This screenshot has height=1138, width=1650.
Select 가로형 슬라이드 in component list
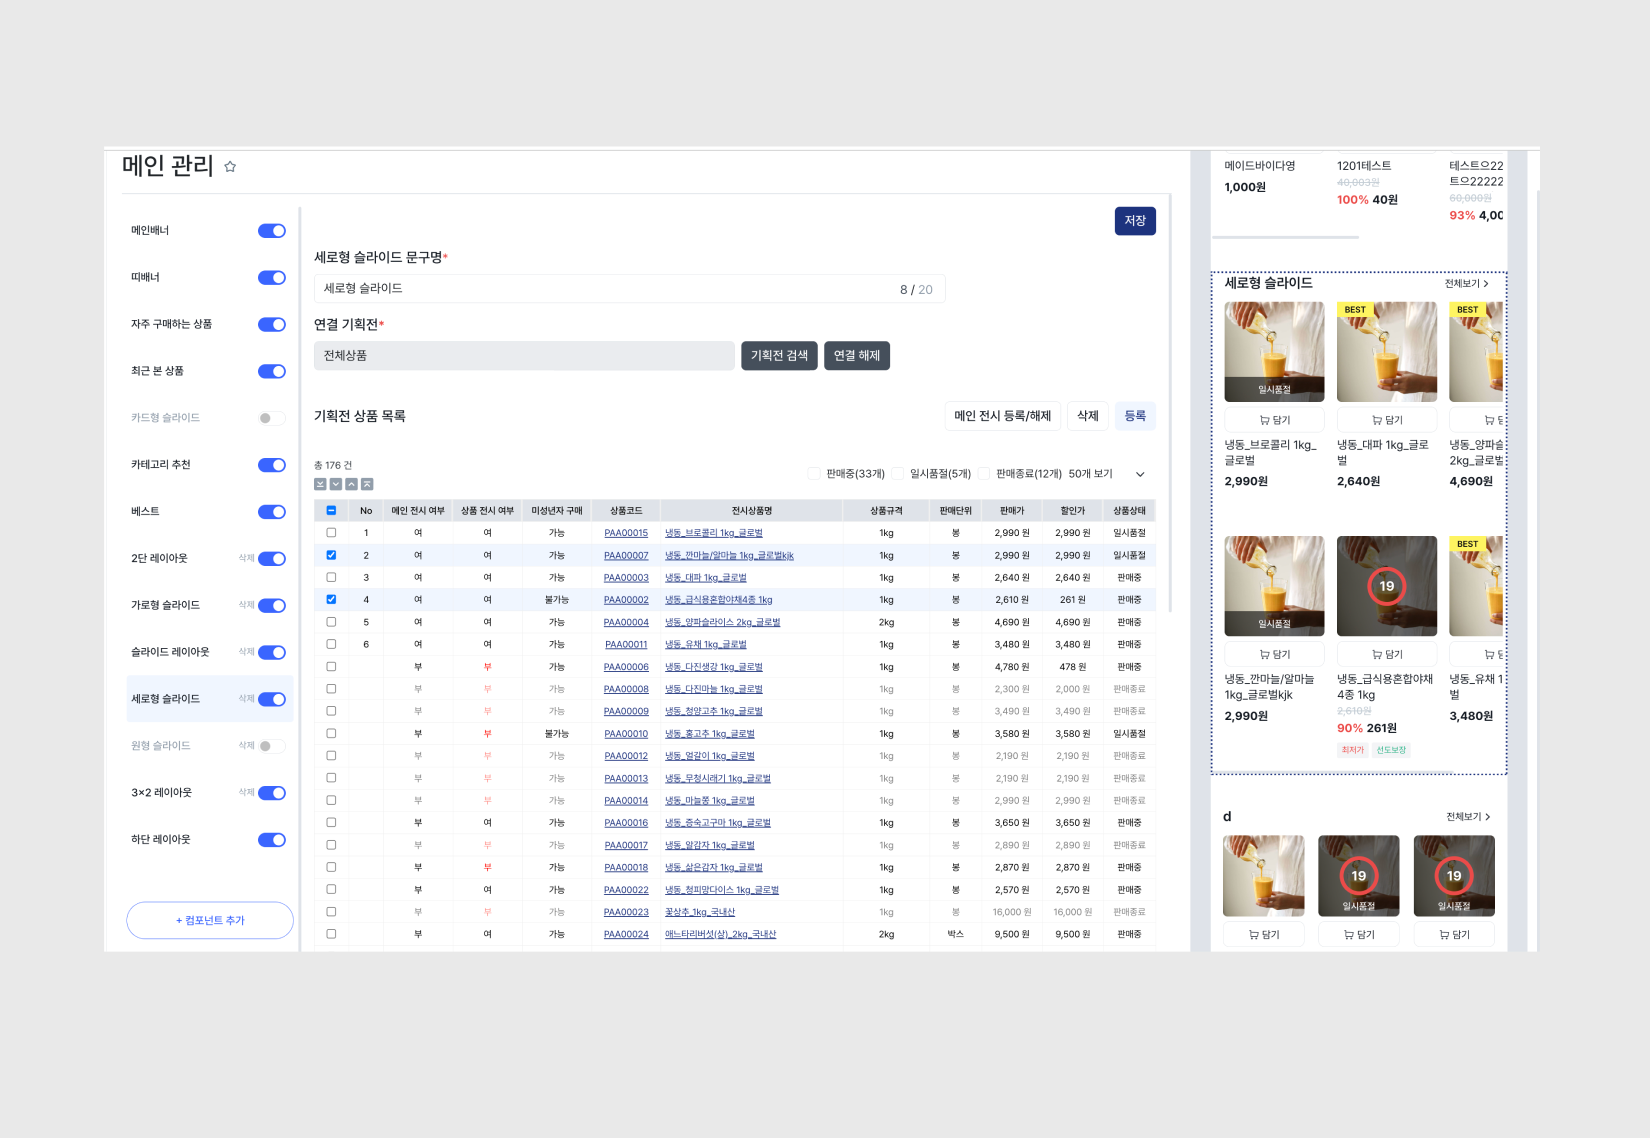[x=166, y=605]
